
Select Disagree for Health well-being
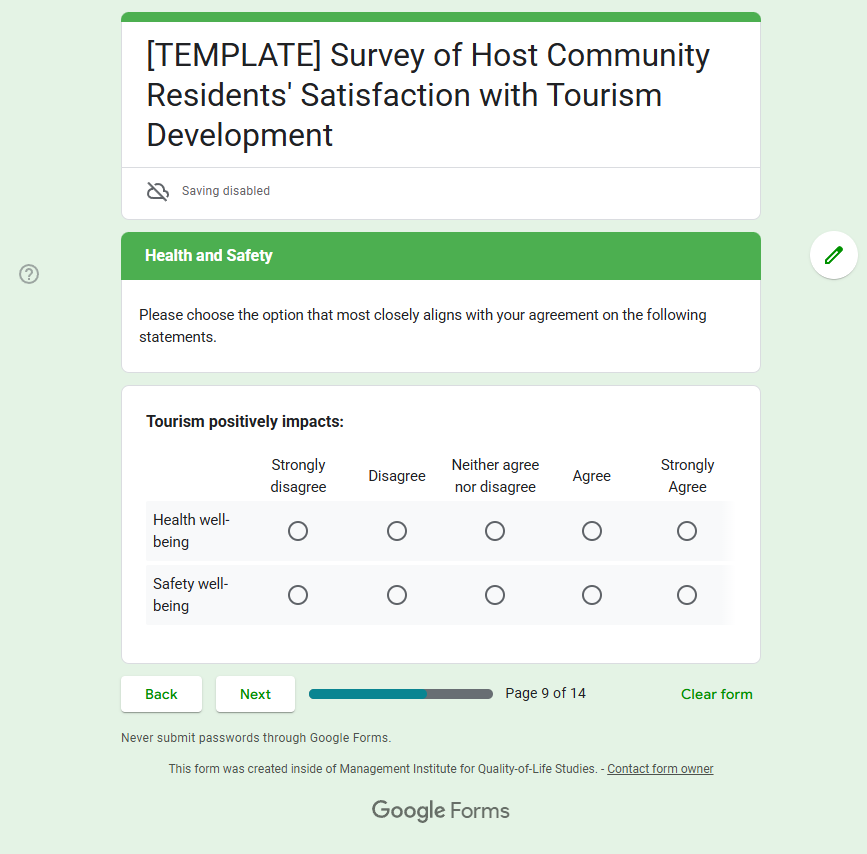(x=397, y=531)
